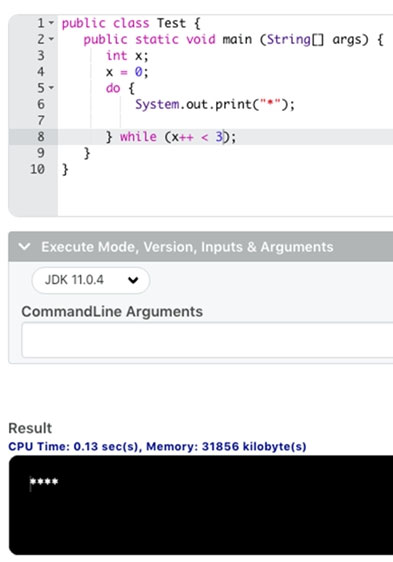Click the asterisks output in the console
Image resolution: width=393 pixels, height=562 pixels.
pyautogui.click(x=44, y=482)
